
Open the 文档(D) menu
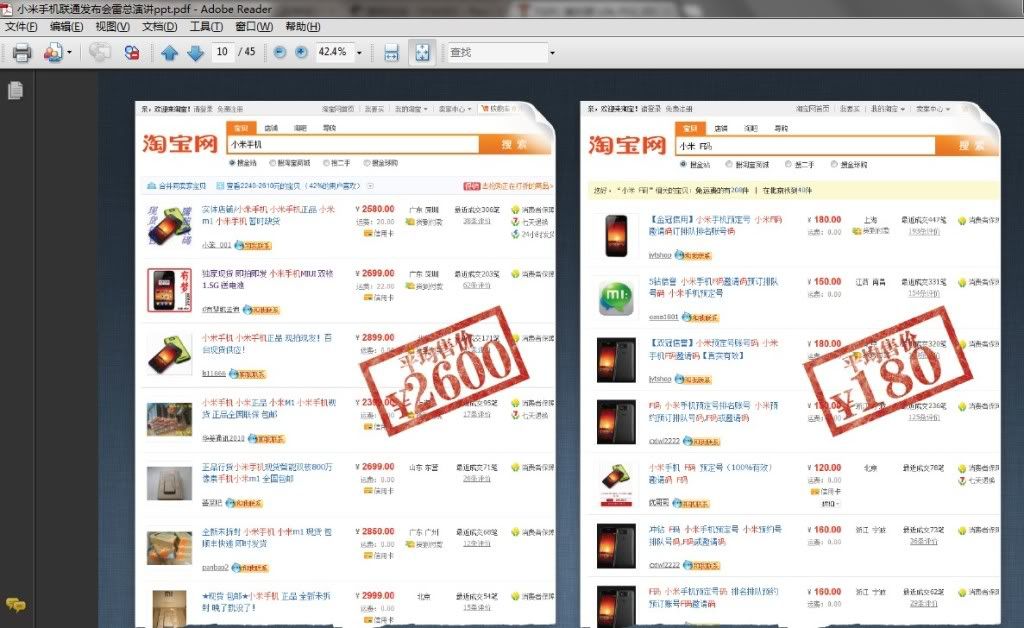point(159,26)
